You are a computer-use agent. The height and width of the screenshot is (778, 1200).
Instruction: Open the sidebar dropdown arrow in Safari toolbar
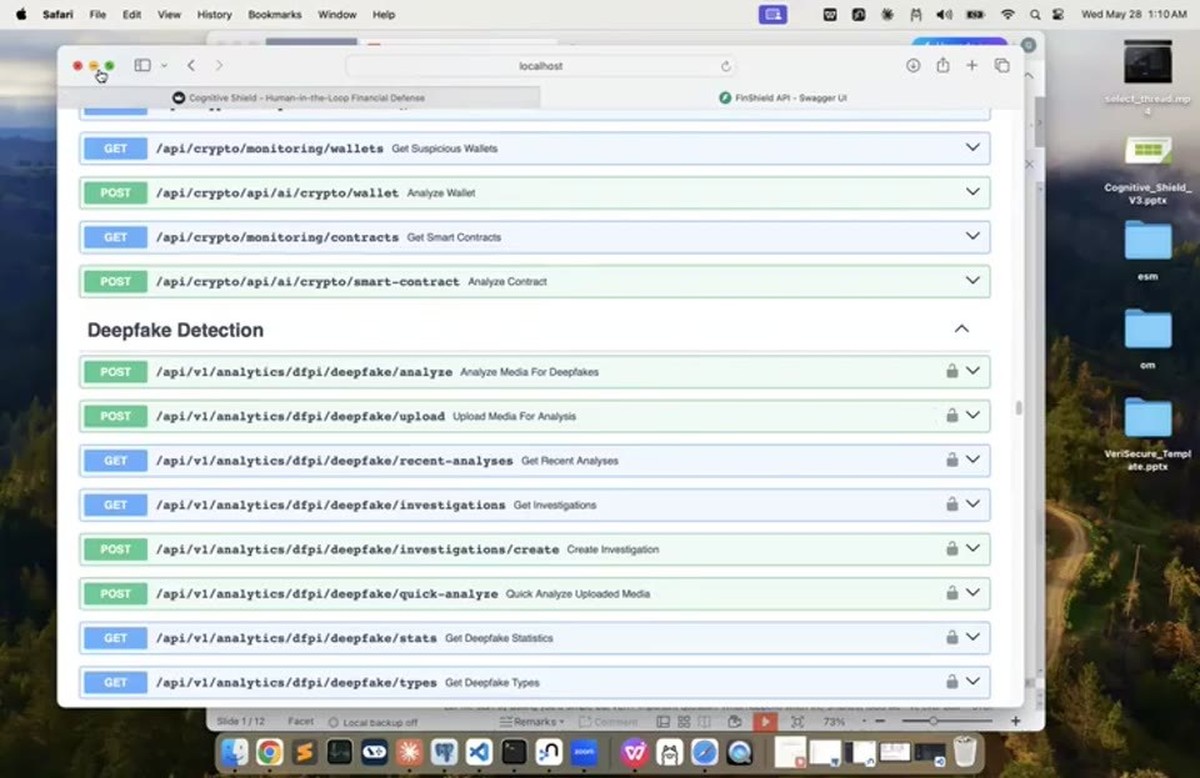click(164, 66)
